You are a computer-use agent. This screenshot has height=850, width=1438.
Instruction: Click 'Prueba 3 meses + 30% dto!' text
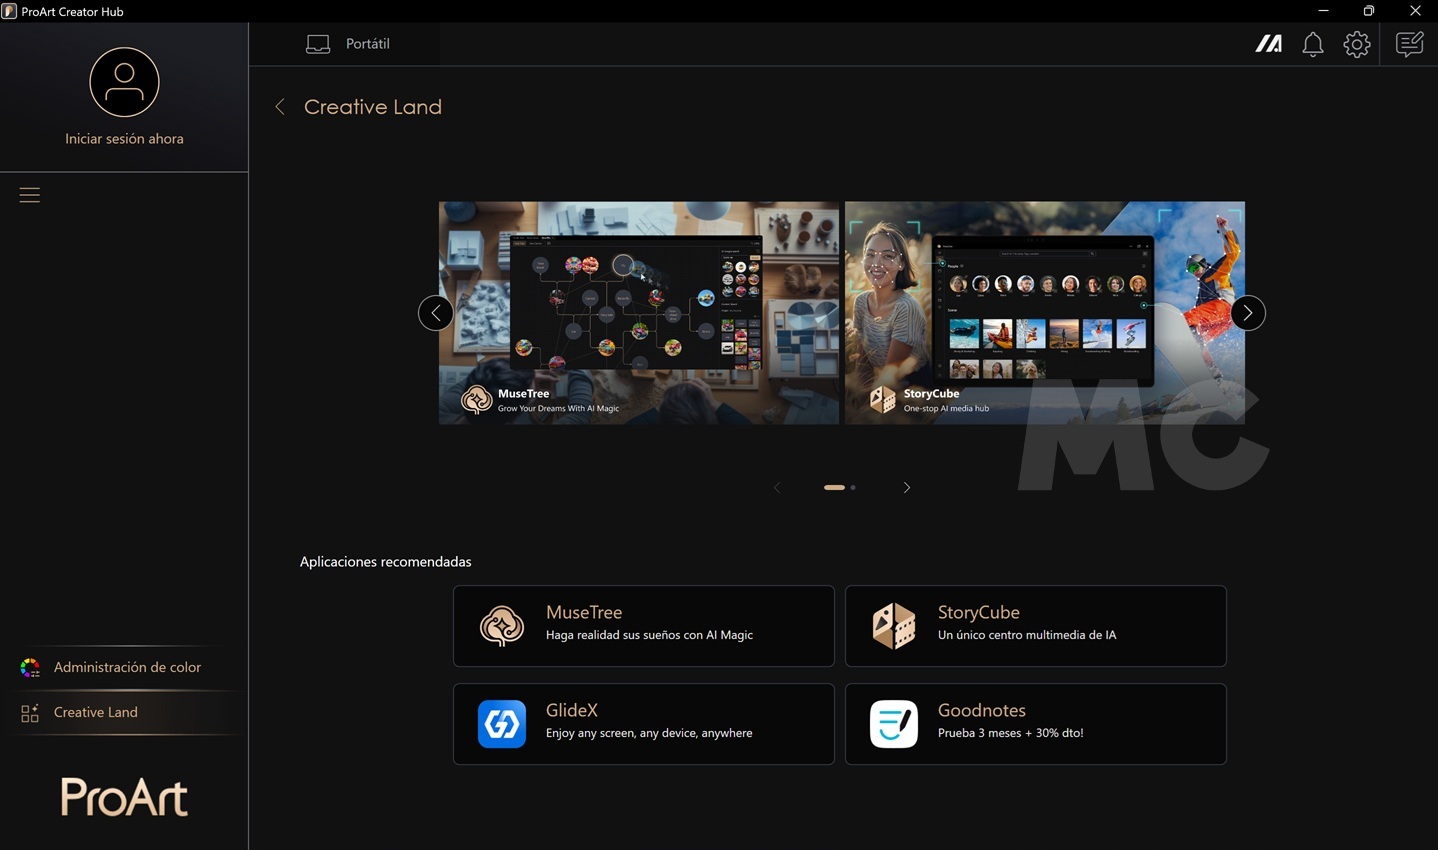tap(1011, 733)
